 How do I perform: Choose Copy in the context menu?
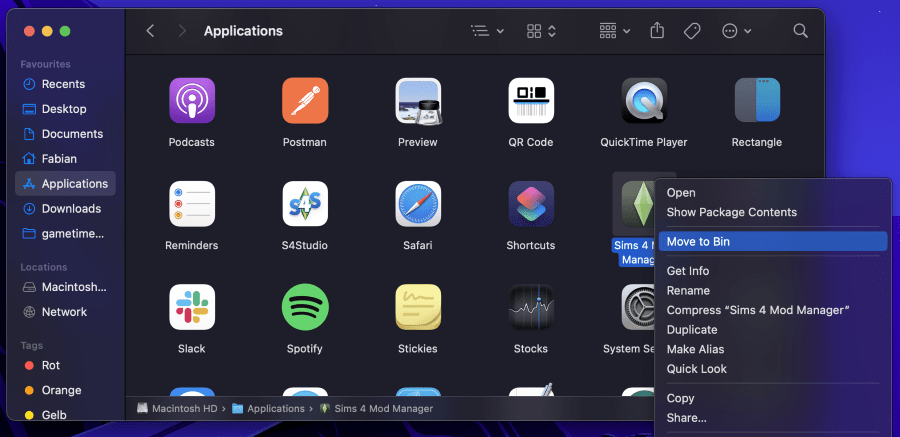773,398
